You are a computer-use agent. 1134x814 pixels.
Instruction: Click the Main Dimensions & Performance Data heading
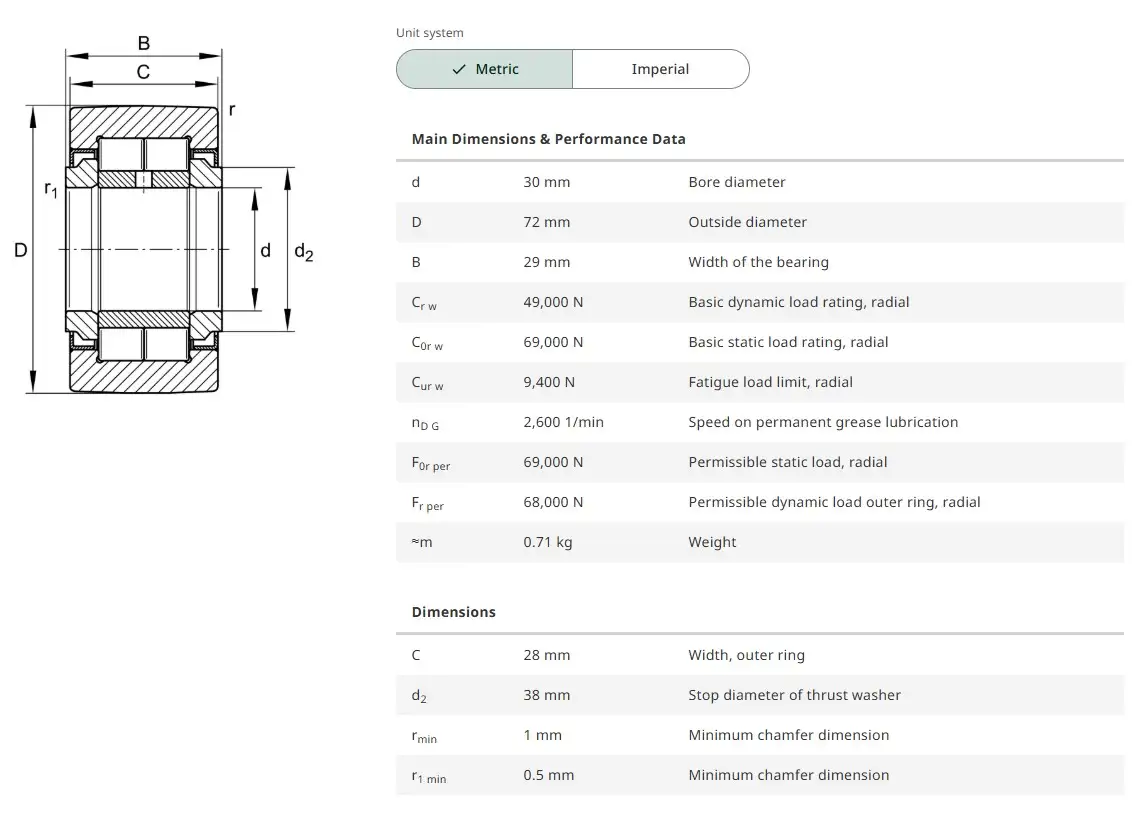pos(548,139)
